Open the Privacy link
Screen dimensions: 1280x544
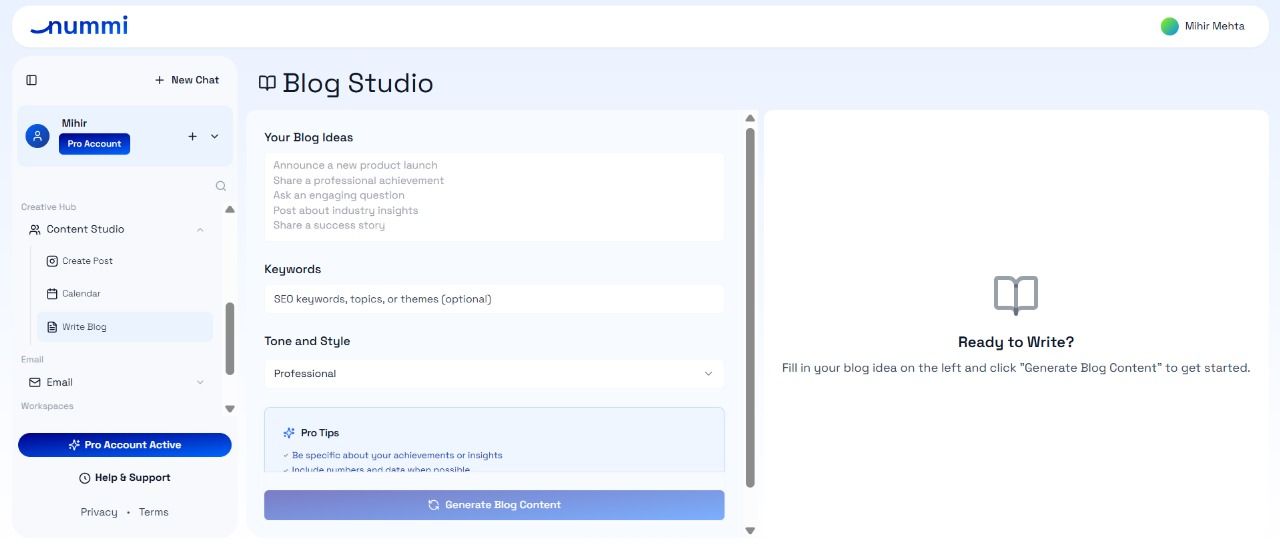coord(99,512)
